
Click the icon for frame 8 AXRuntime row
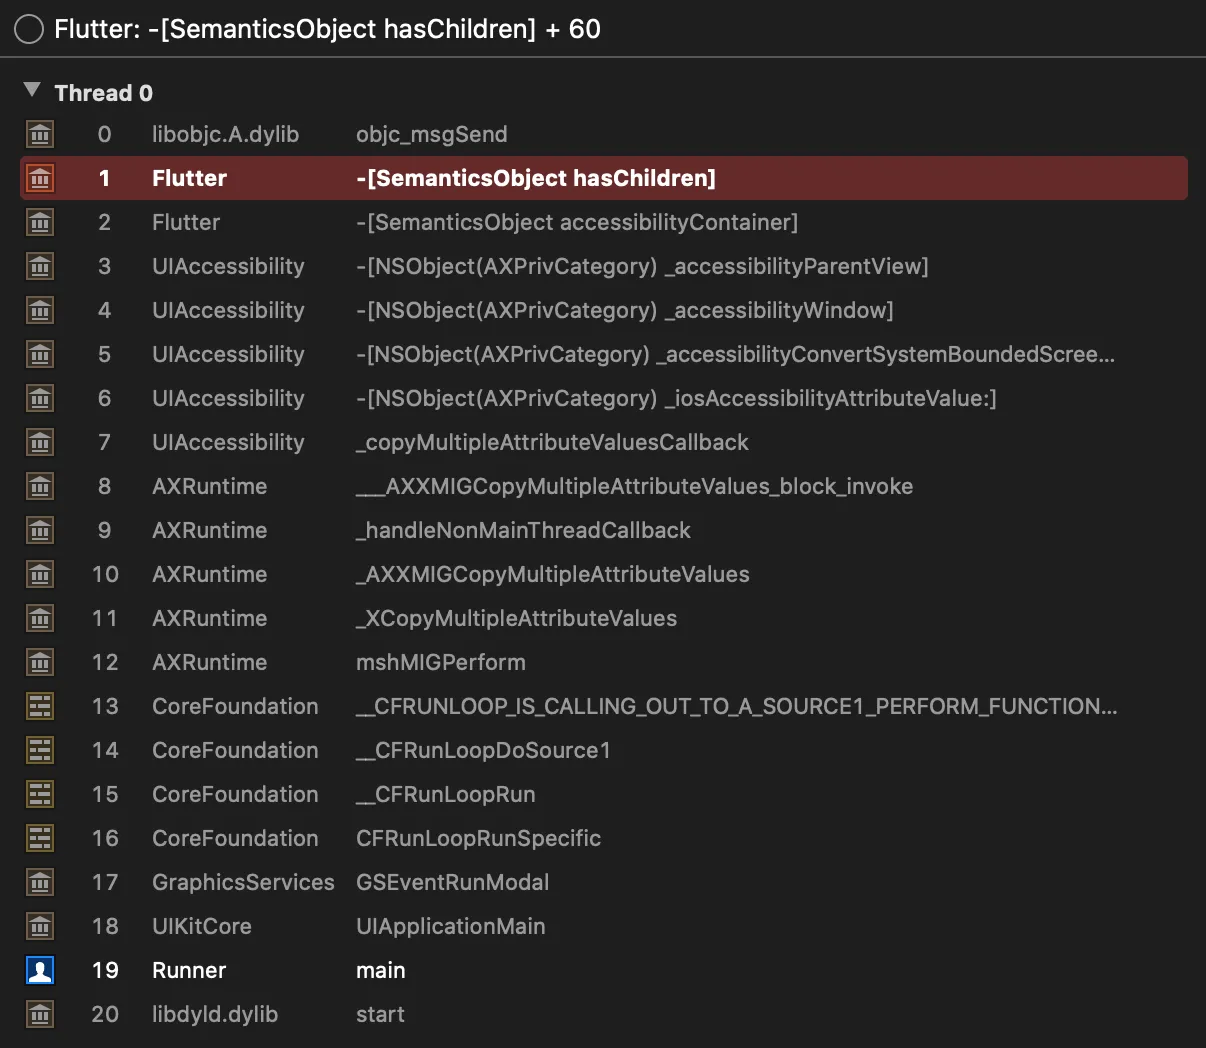click(40, 486)
